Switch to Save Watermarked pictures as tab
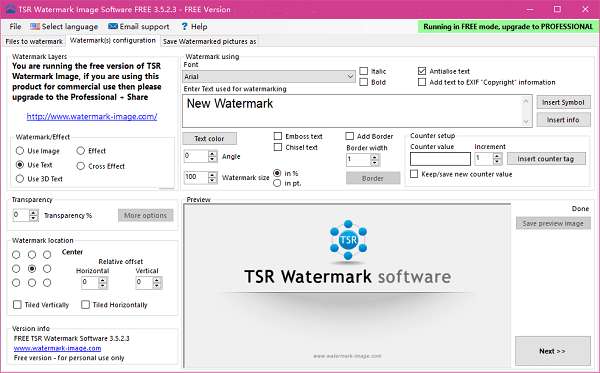 209,41
